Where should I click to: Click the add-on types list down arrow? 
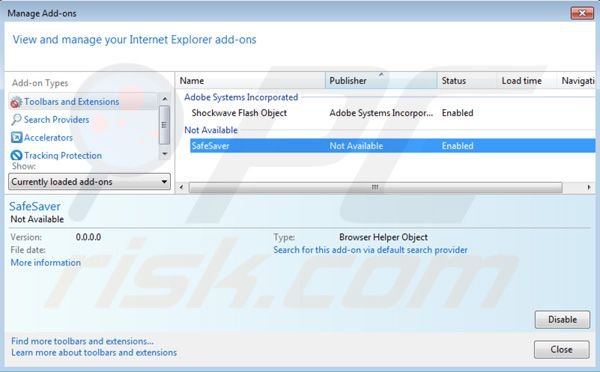165,154
